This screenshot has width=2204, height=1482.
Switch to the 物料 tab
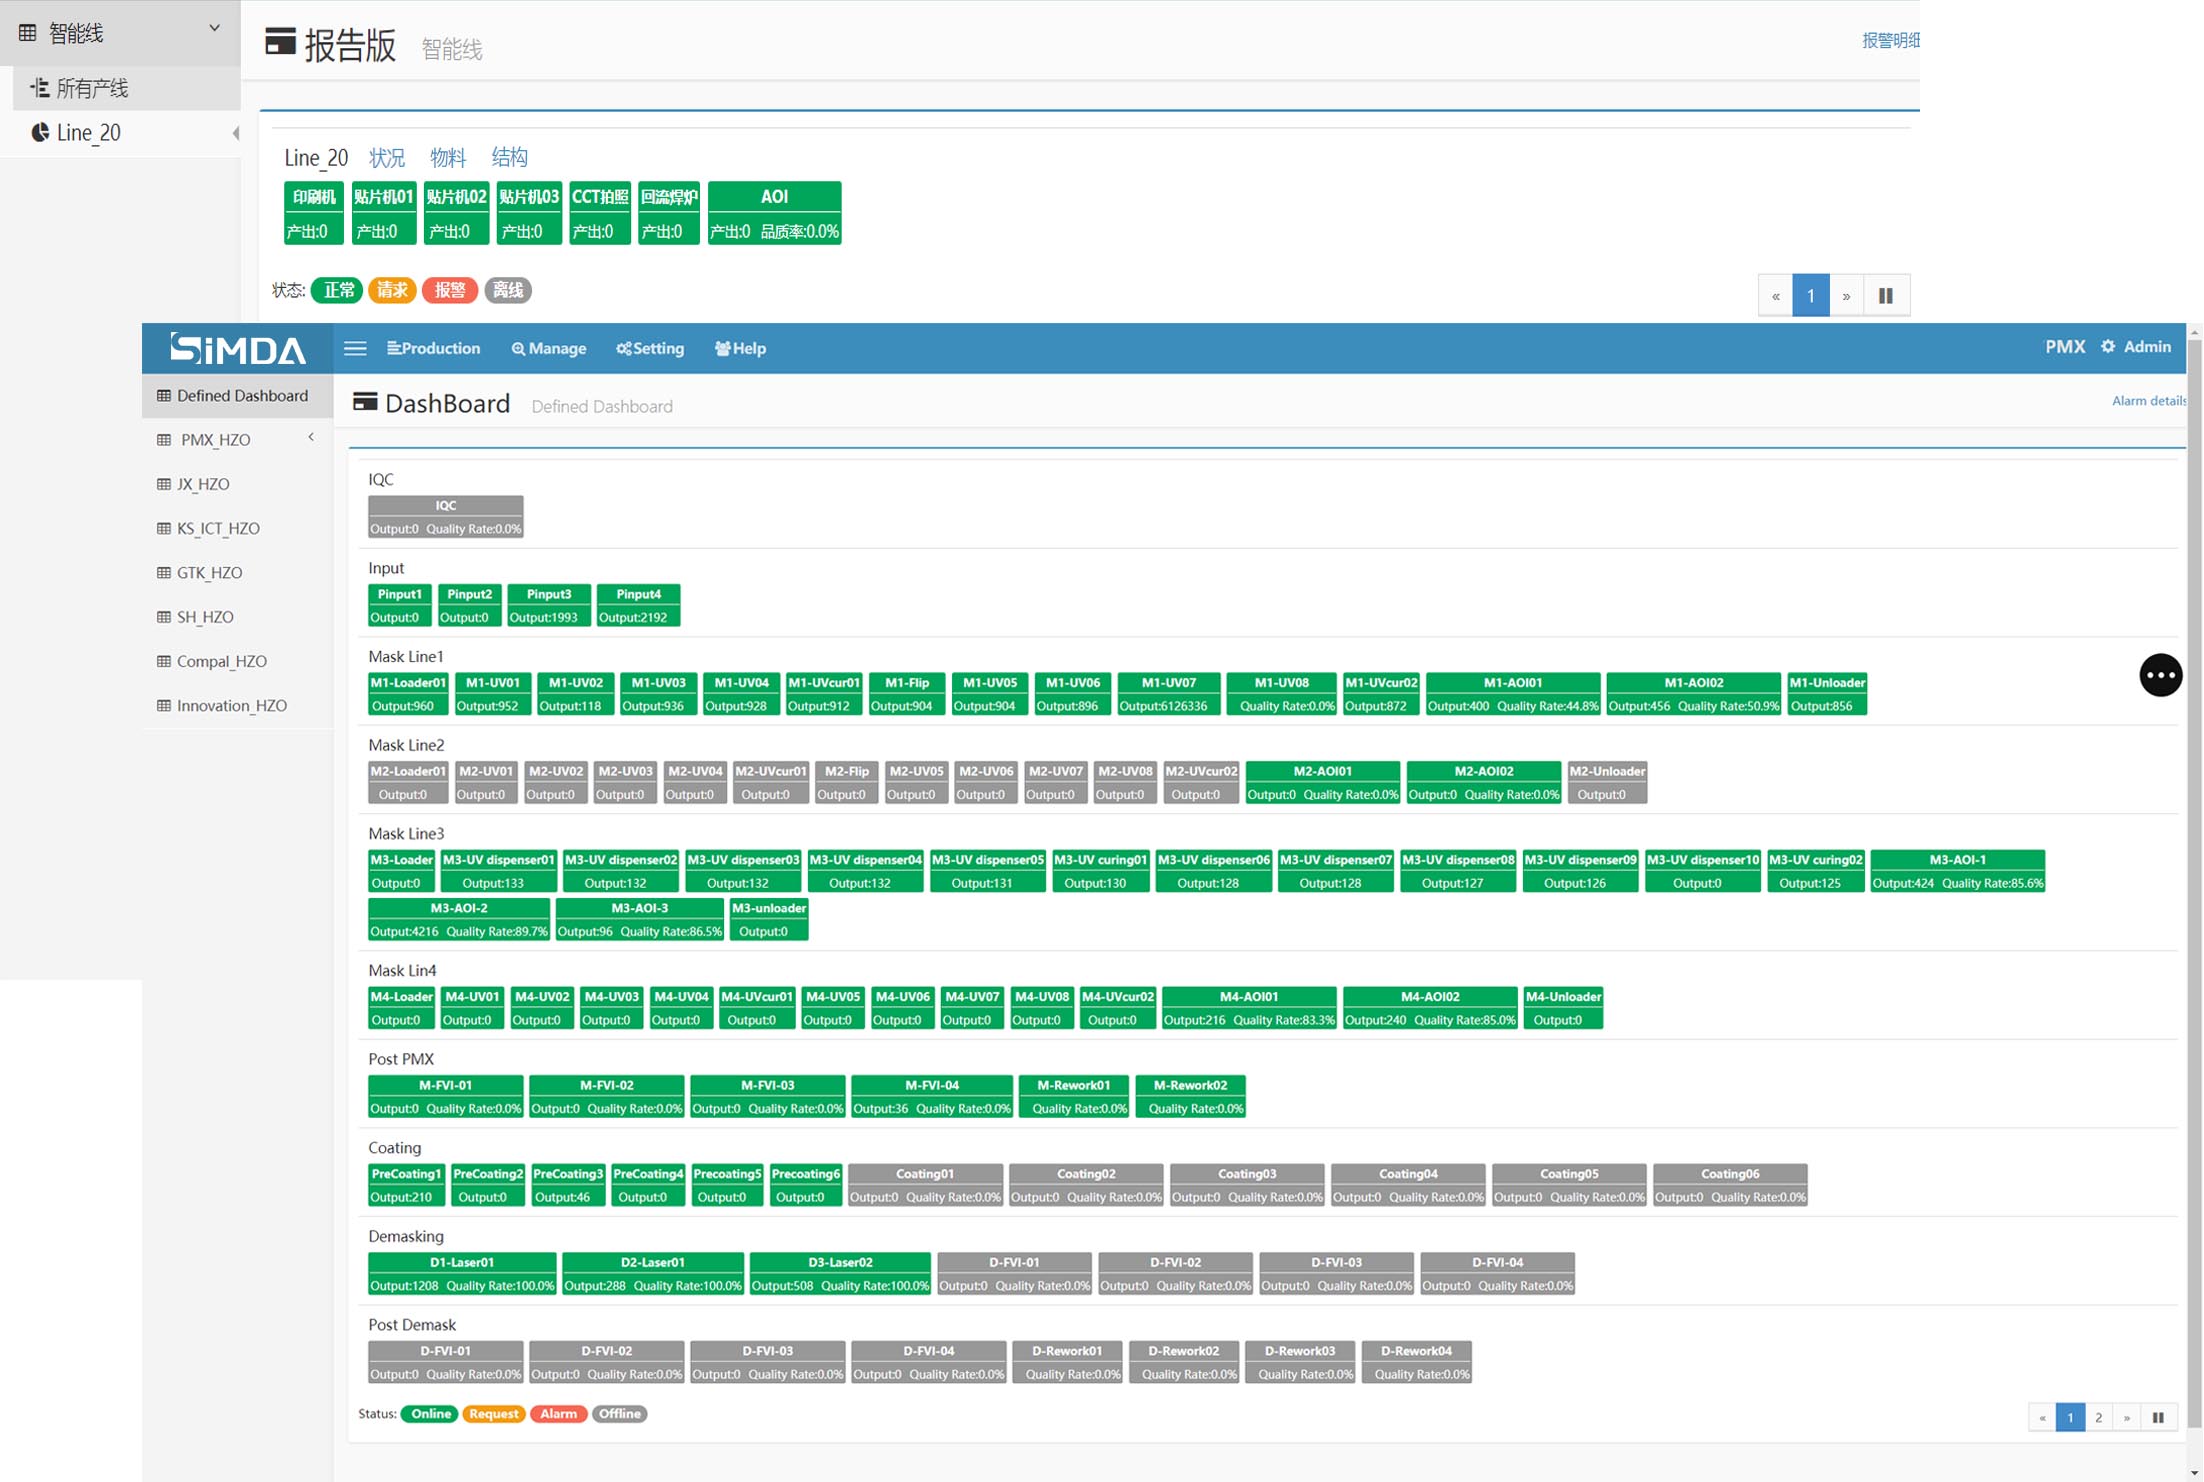pyautogui.click(x=447, y=157)
